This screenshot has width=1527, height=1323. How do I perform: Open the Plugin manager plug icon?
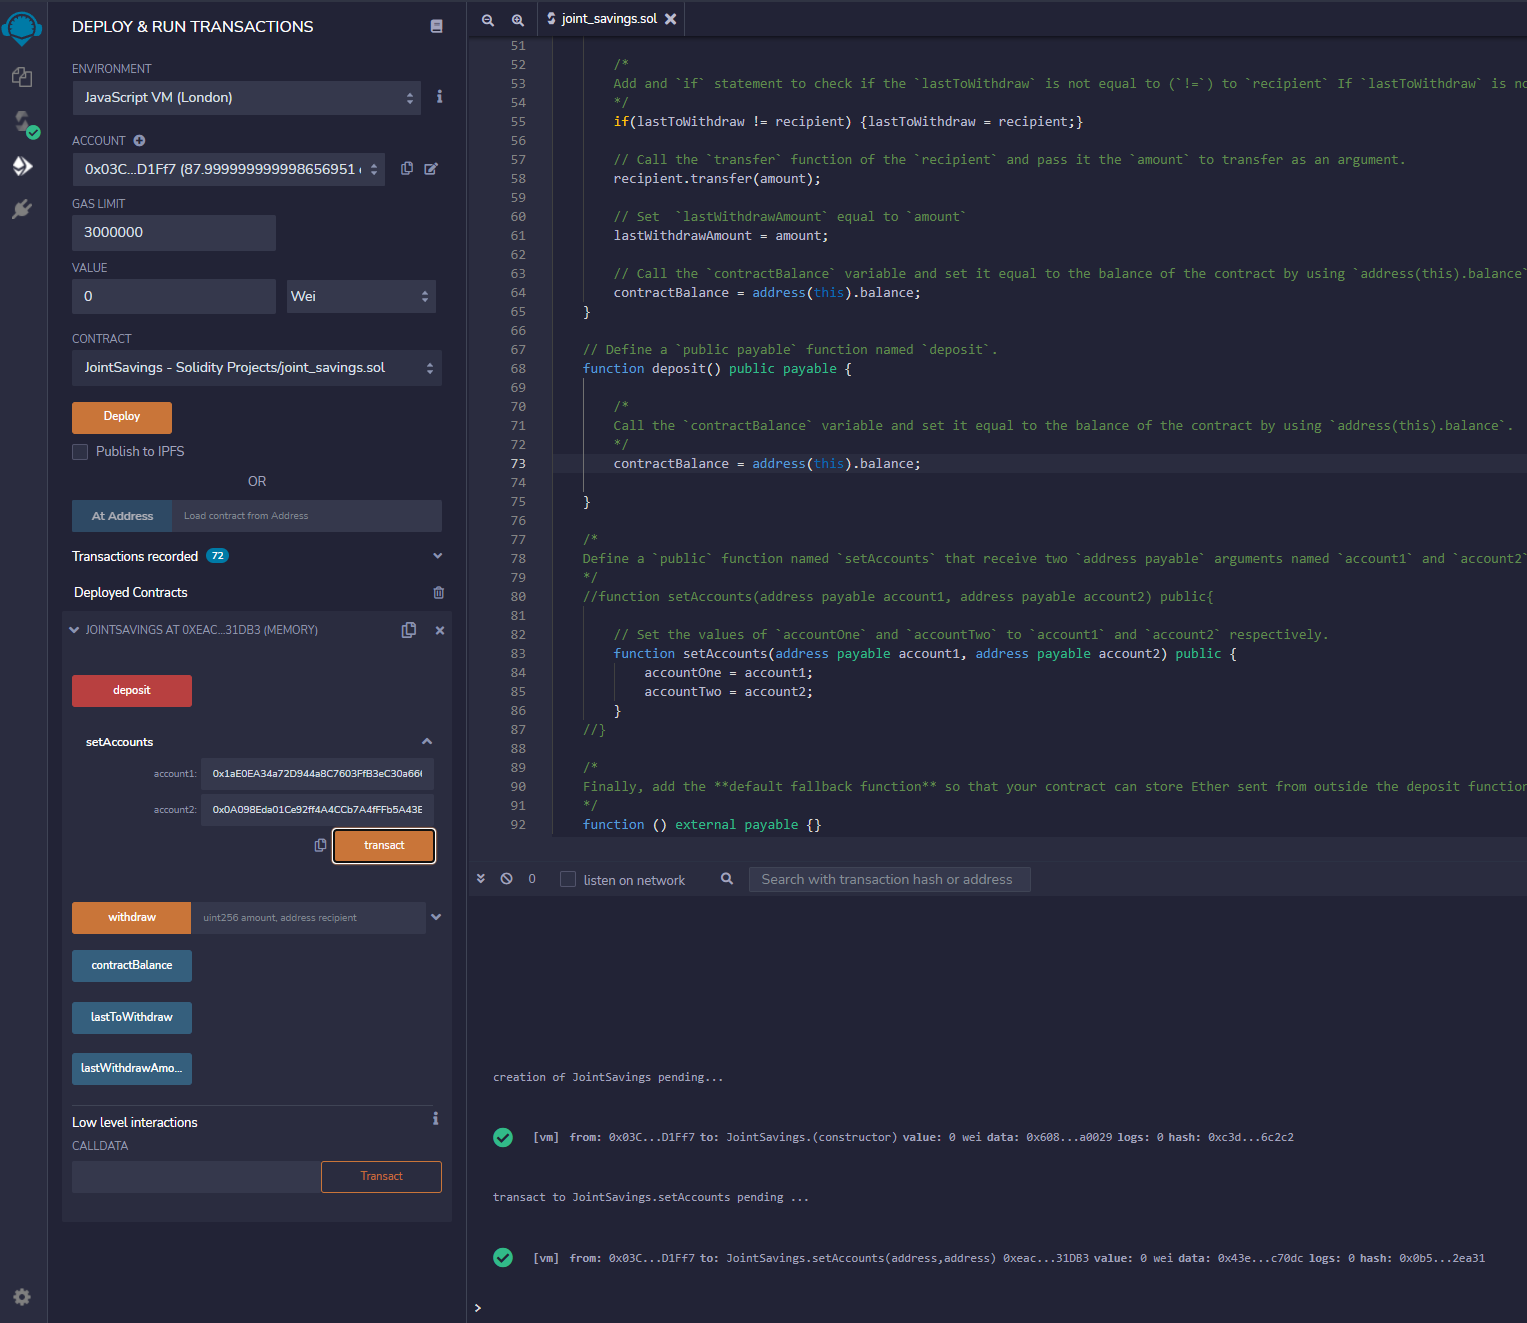[22, 209]
